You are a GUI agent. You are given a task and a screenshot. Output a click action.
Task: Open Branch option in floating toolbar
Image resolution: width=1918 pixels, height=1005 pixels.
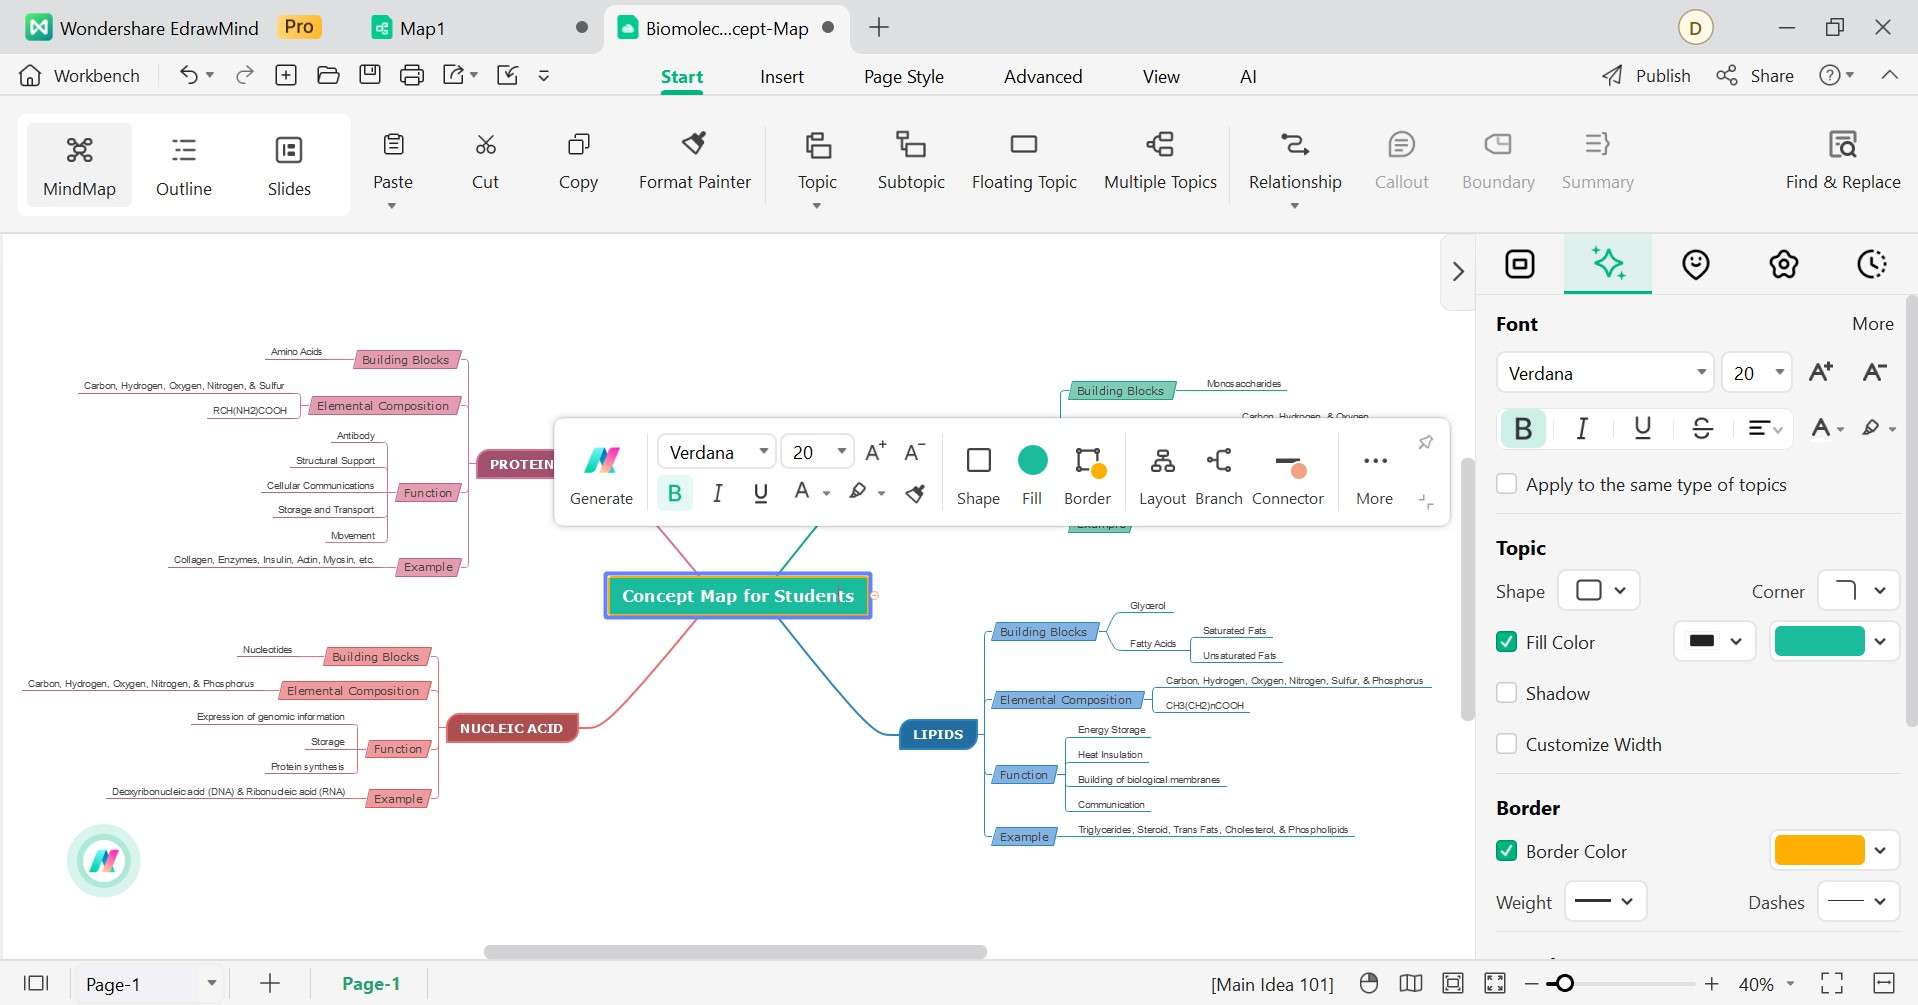pyautogui.click(x=1218, y=476)
